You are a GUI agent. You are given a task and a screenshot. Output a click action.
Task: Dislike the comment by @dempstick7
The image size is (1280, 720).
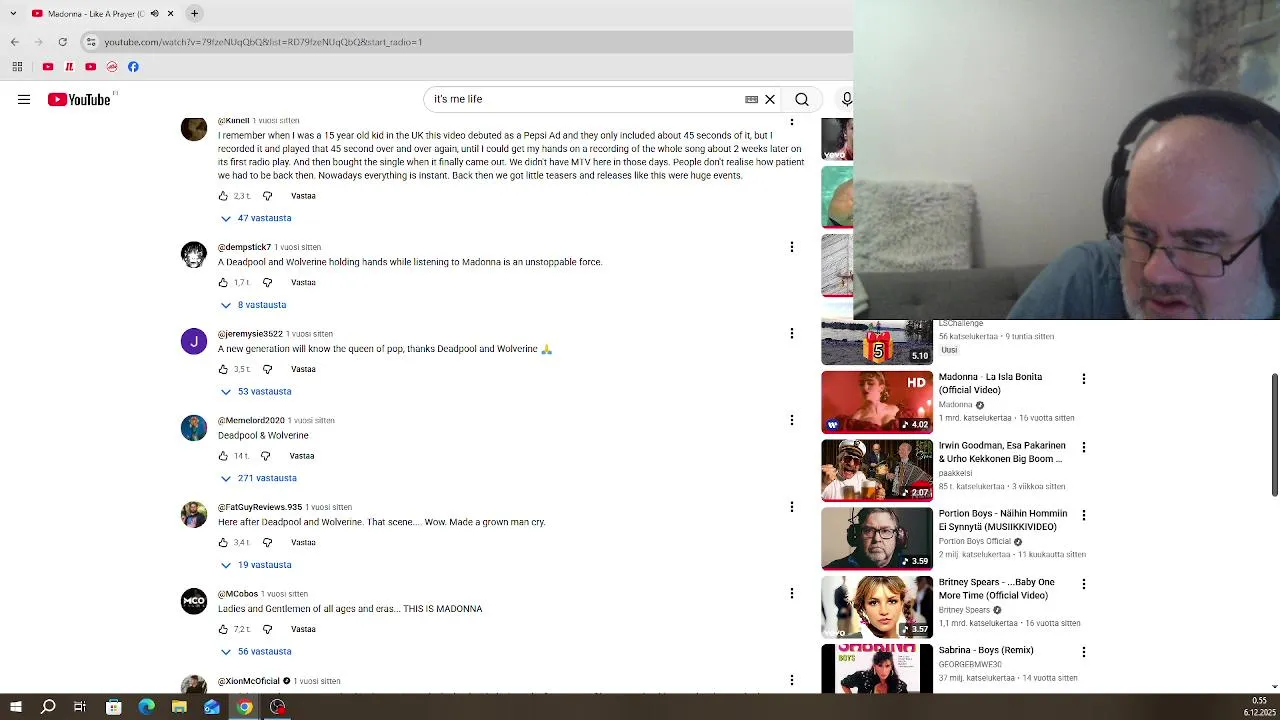coord(267,282)
